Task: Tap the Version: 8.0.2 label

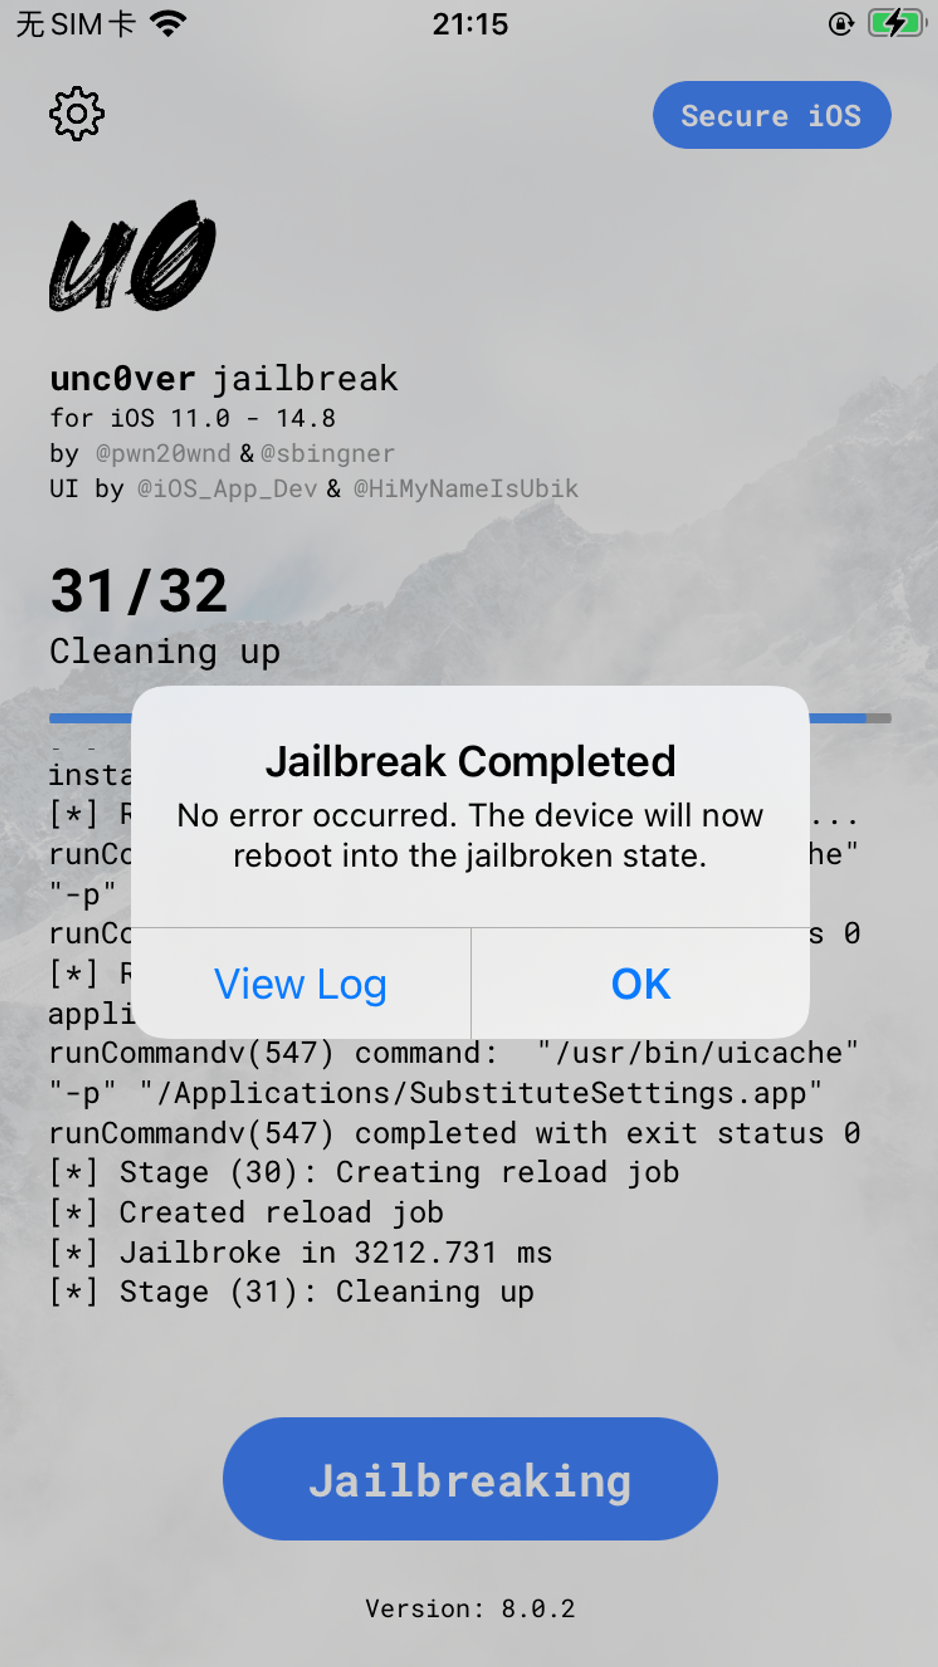Action: click(470, 1608)
